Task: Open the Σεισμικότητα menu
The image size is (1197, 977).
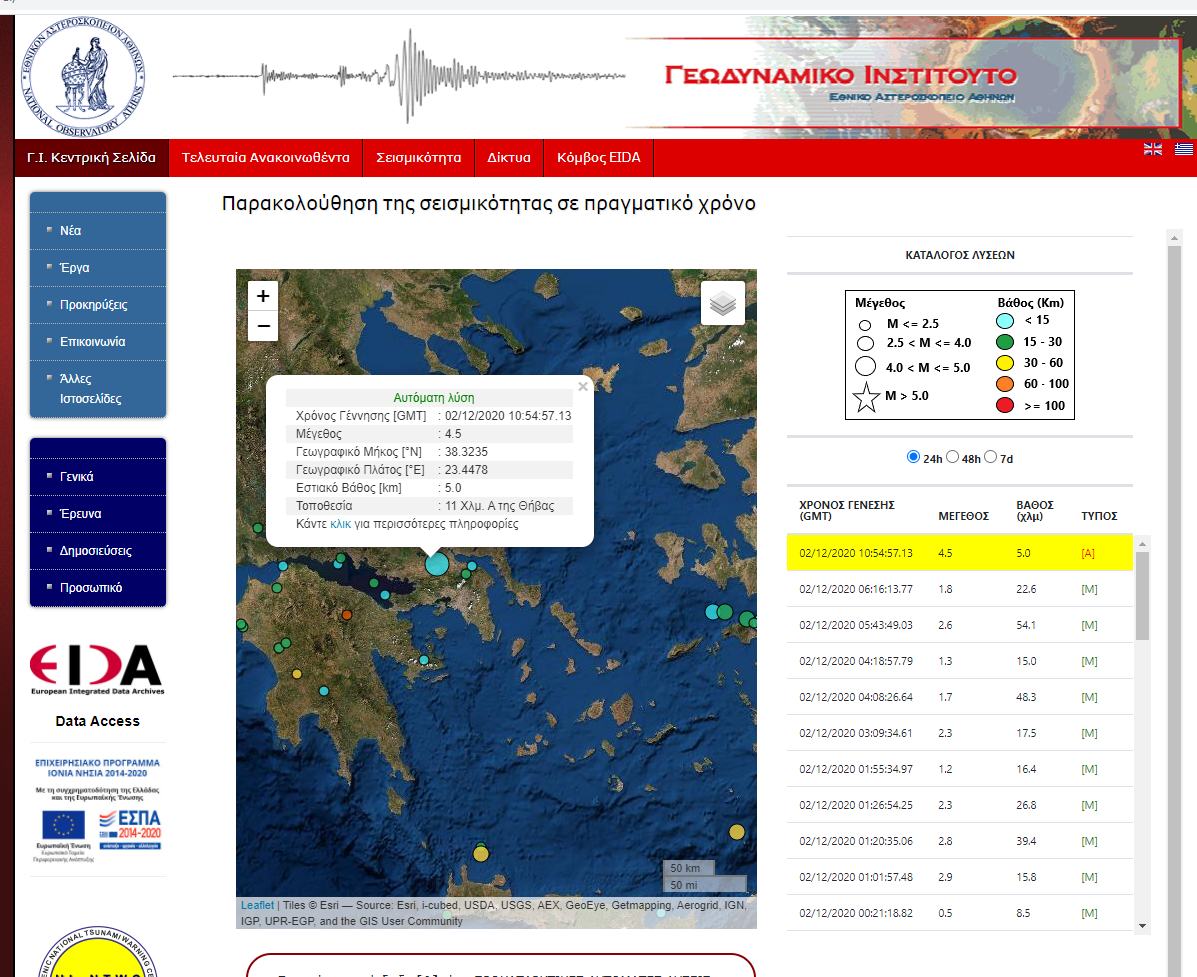Action: (x=418, y=158)
